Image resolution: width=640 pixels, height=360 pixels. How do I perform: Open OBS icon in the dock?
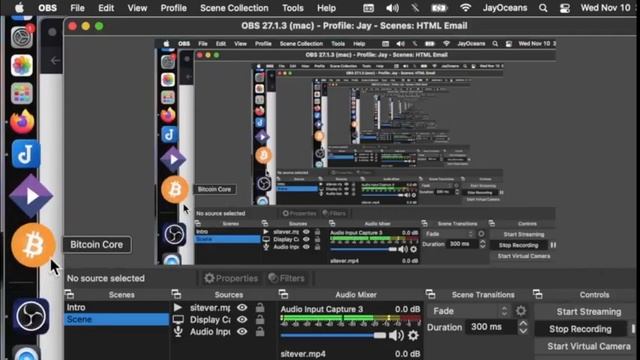(x=31, y=316)
